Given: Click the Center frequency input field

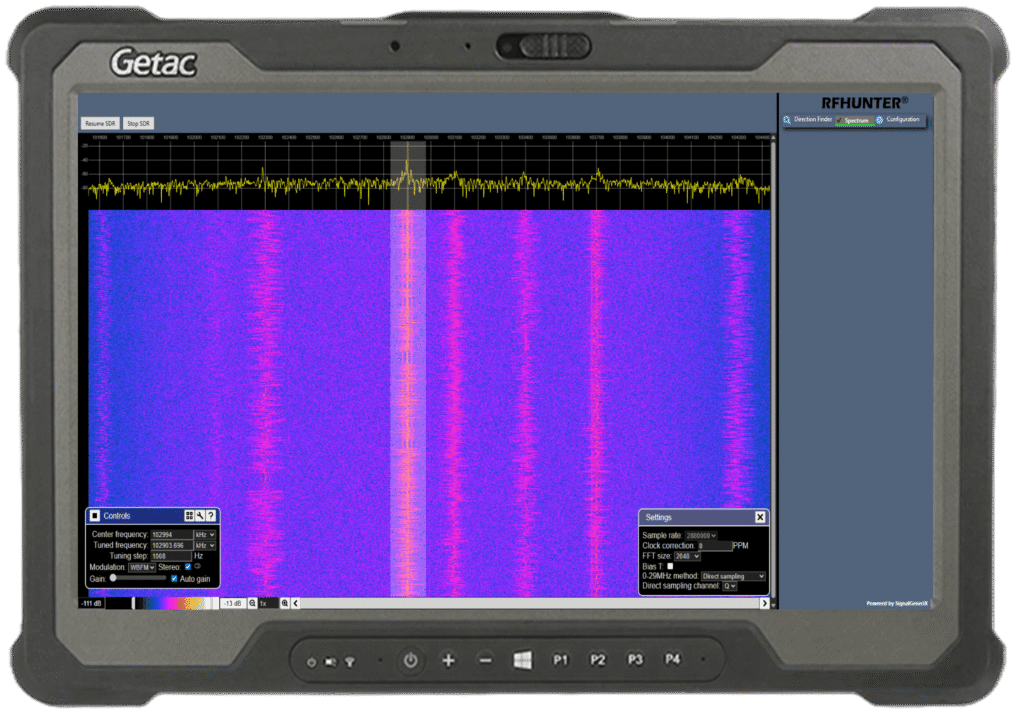Looking at the screenshot, I should [171, 534].
